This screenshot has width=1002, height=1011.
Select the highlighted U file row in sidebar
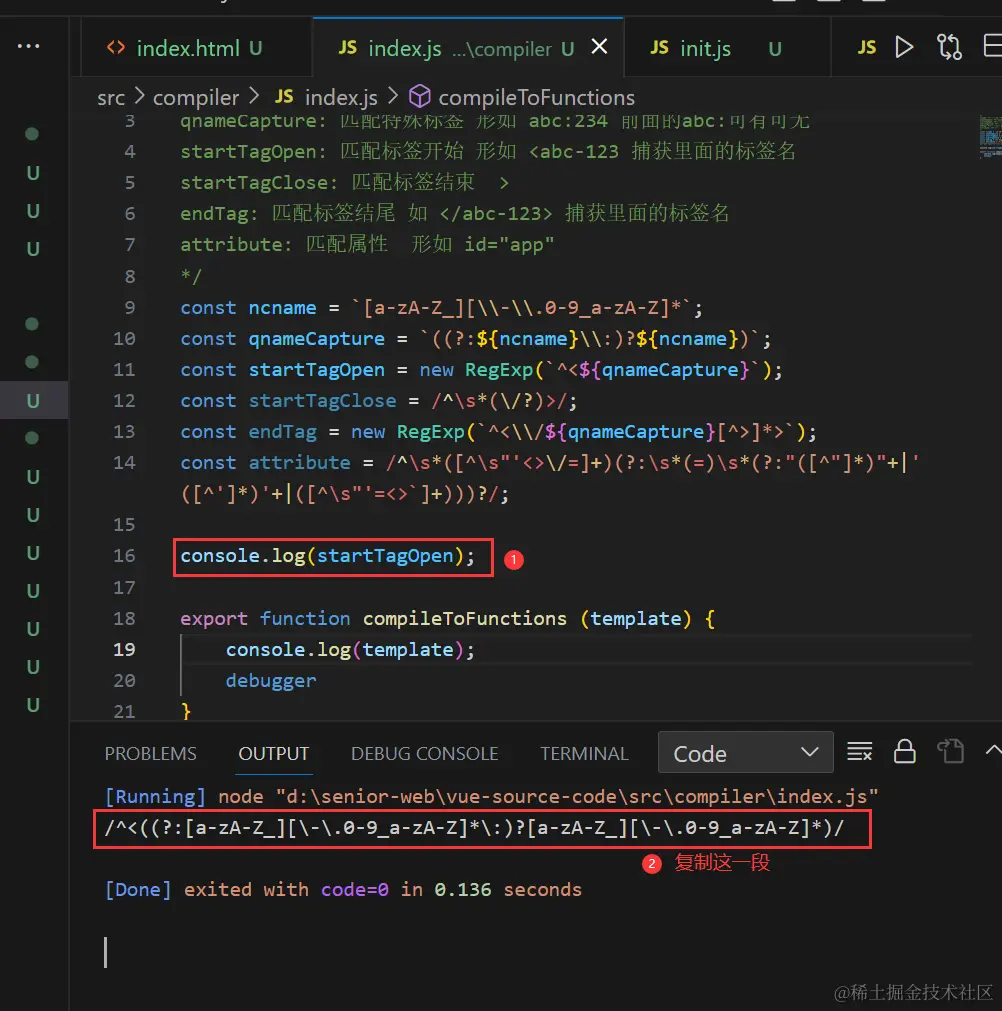(x=34, y=400)
